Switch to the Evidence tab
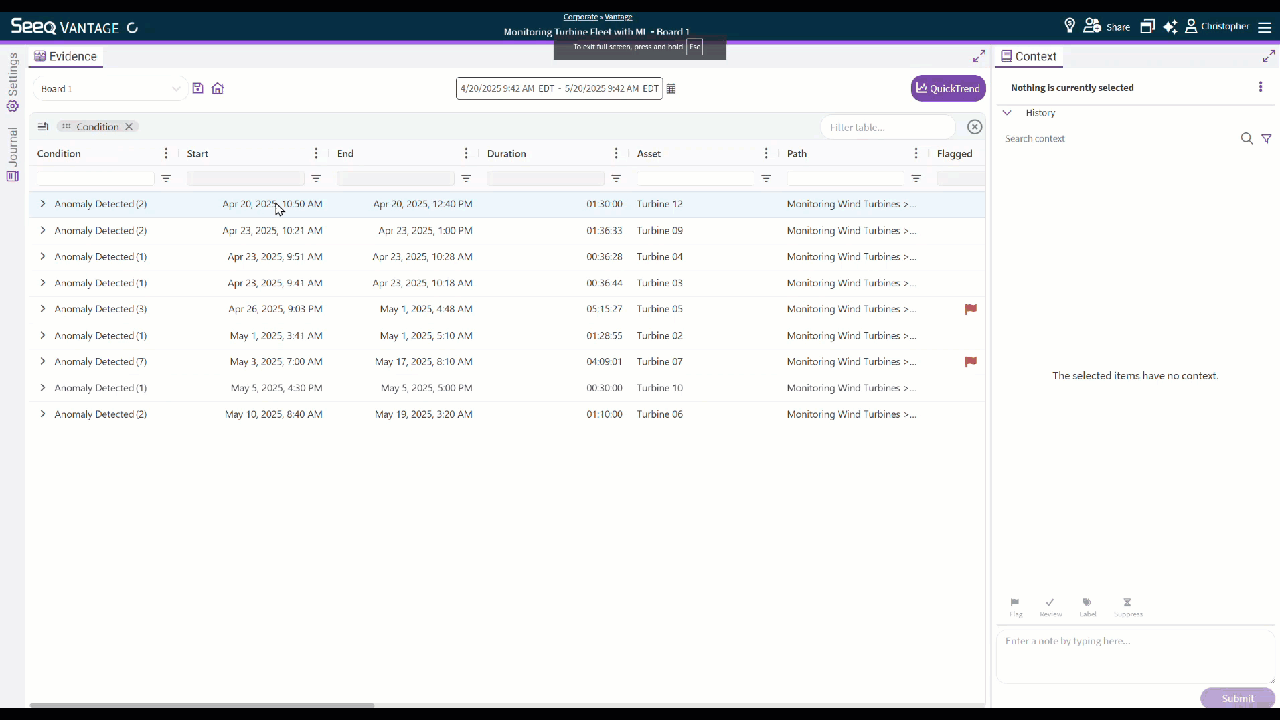 [66, 57]
